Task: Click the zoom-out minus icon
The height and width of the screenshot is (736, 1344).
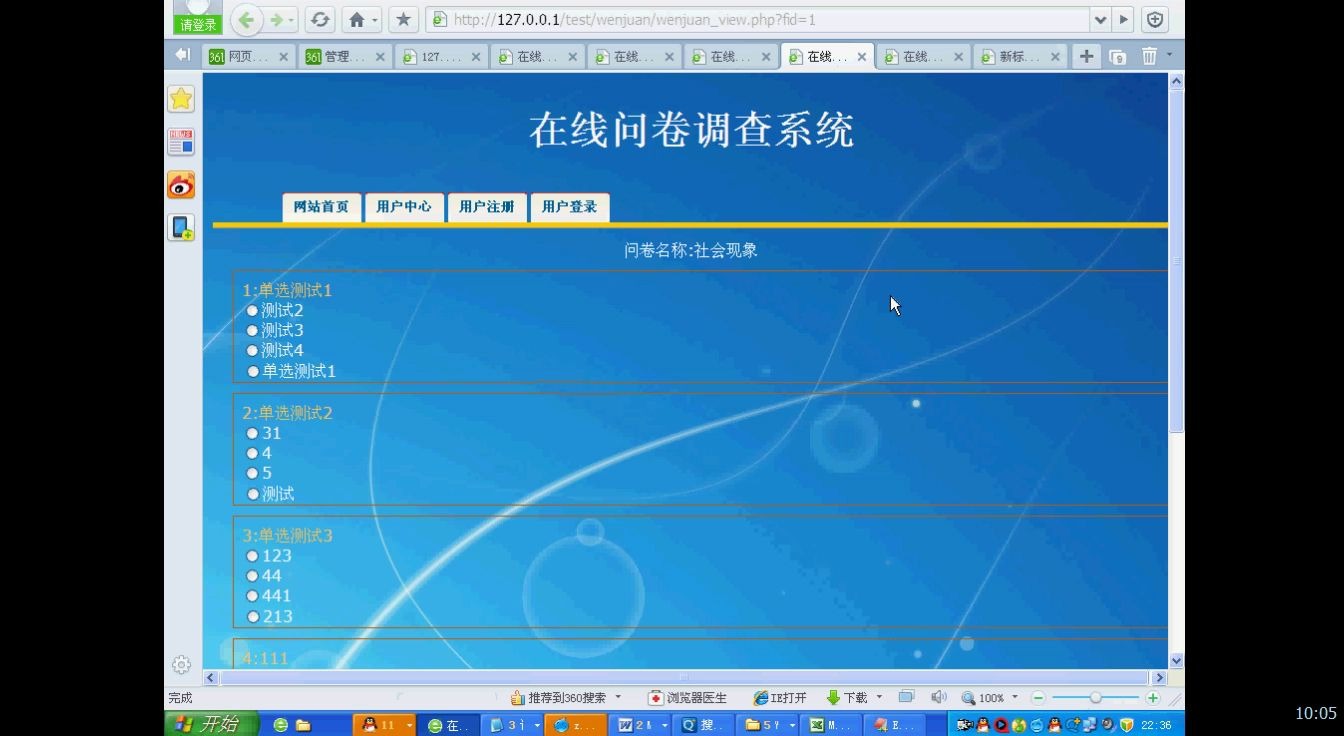Action: coord(1038,698)
